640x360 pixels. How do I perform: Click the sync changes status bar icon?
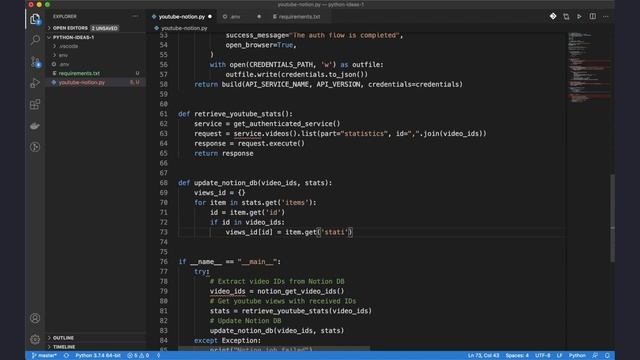pyautogui.click(x=66, y=356)
